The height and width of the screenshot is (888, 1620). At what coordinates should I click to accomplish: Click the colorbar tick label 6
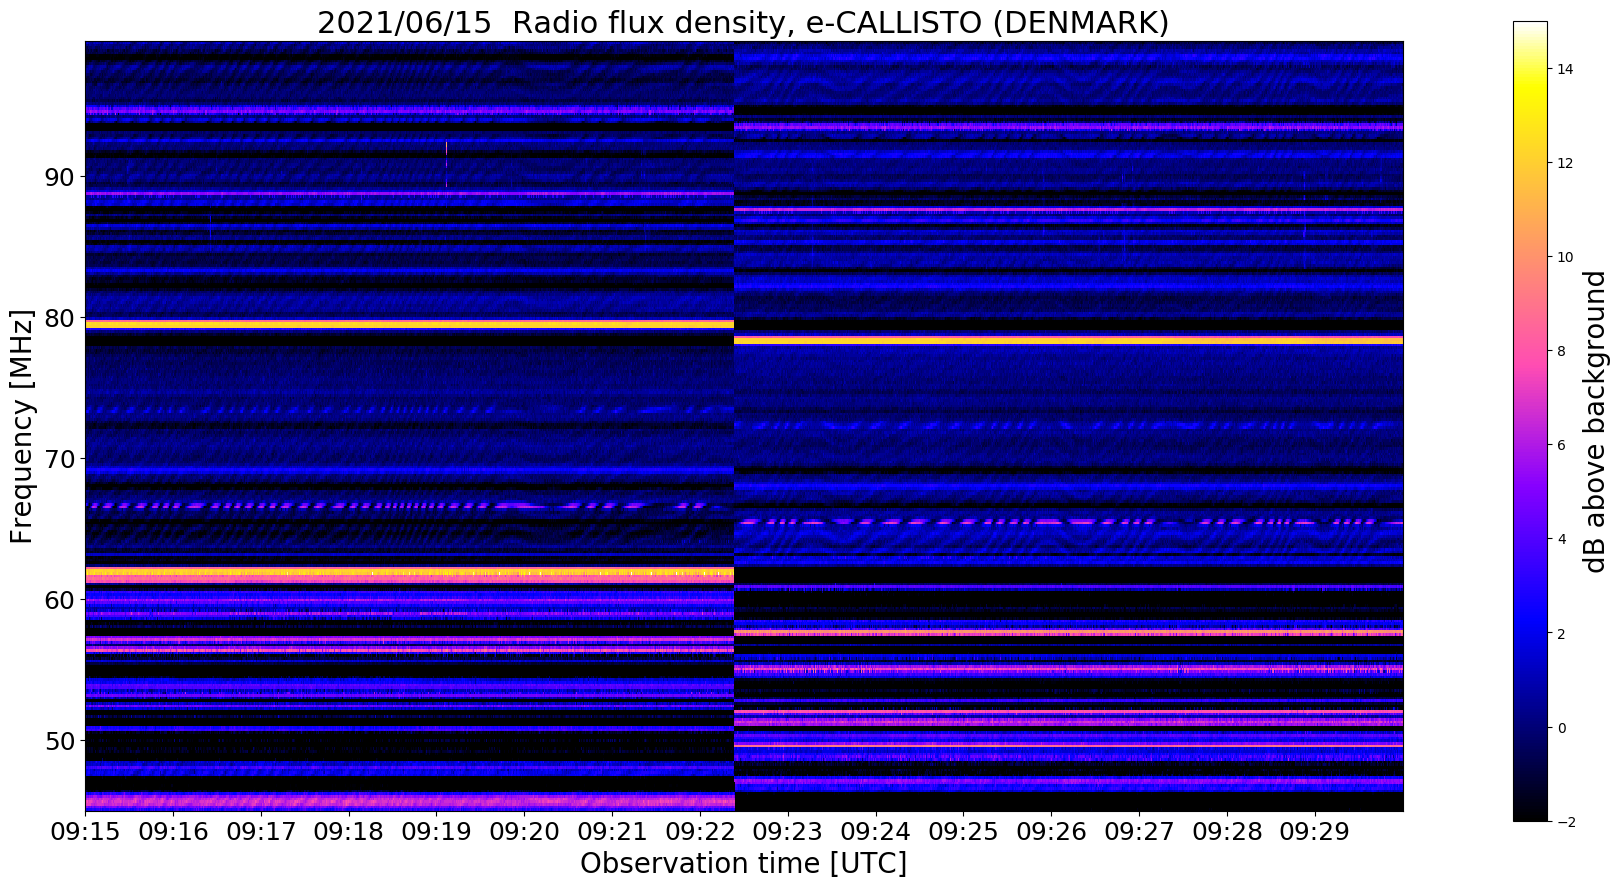coord(1560,445)
